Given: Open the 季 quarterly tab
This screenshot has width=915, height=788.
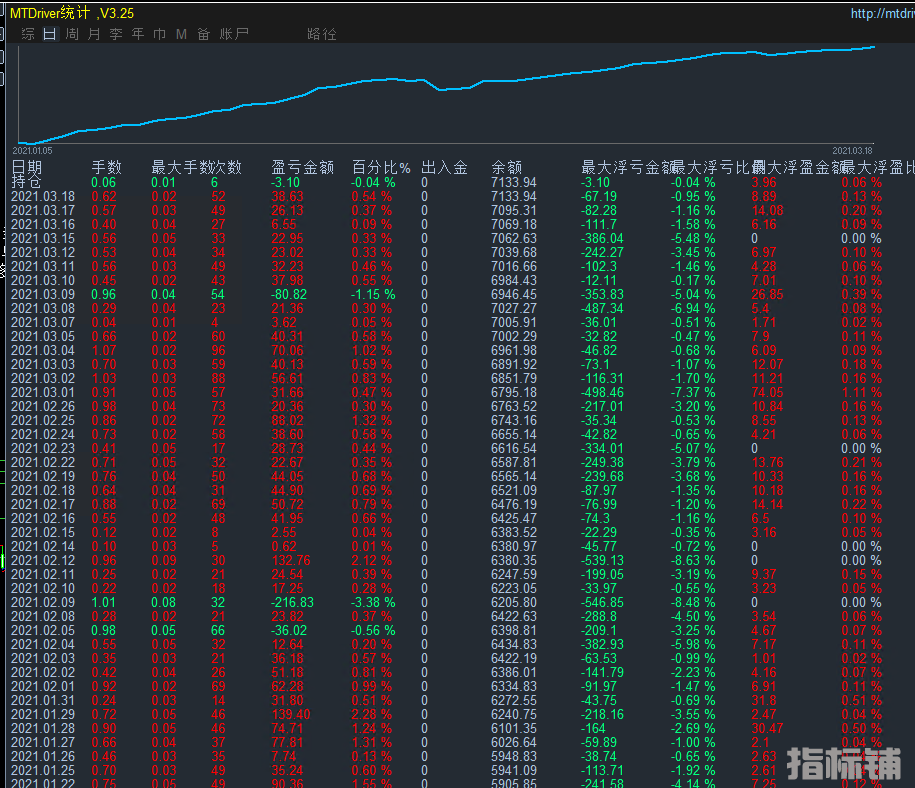Looking at the screenshot, I should click(116, 34).
